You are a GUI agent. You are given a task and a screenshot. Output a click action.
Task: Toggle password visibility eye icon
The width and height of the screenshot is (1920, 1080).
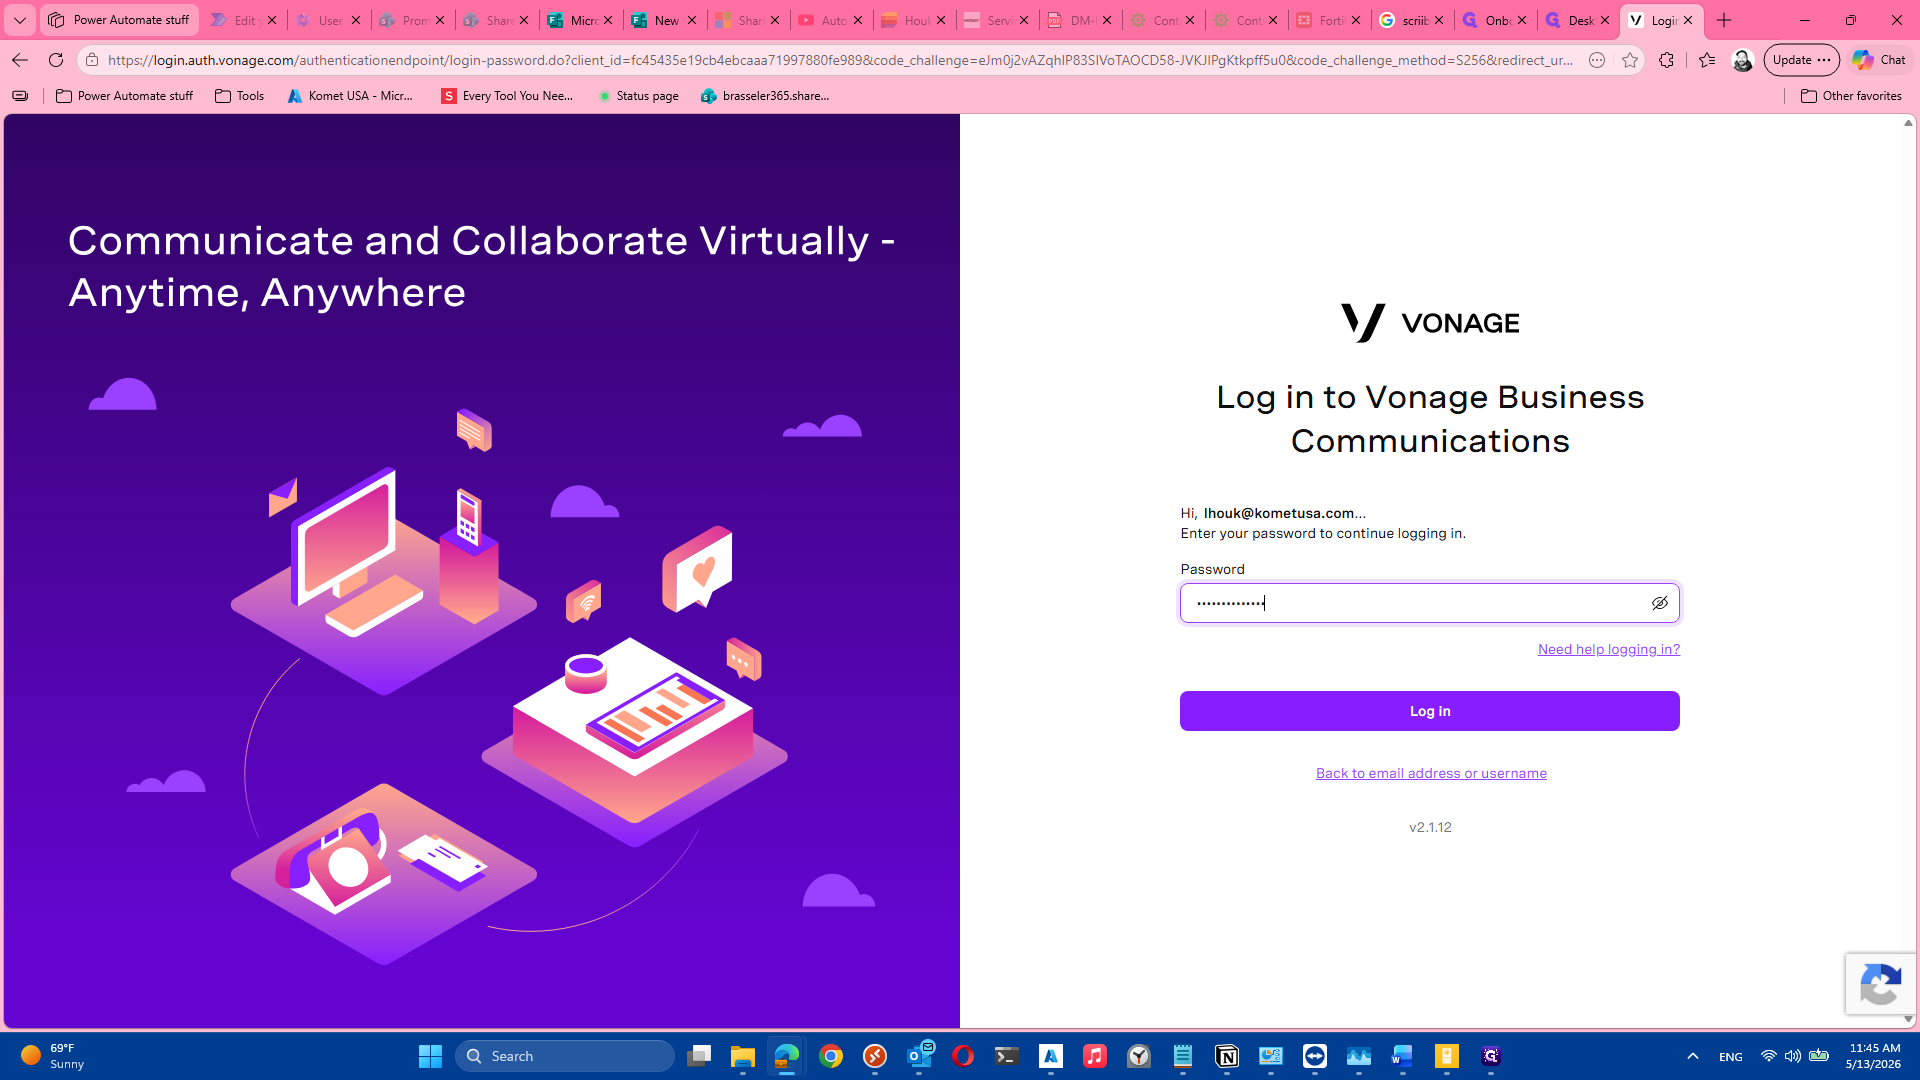(x=1659, y=603)
